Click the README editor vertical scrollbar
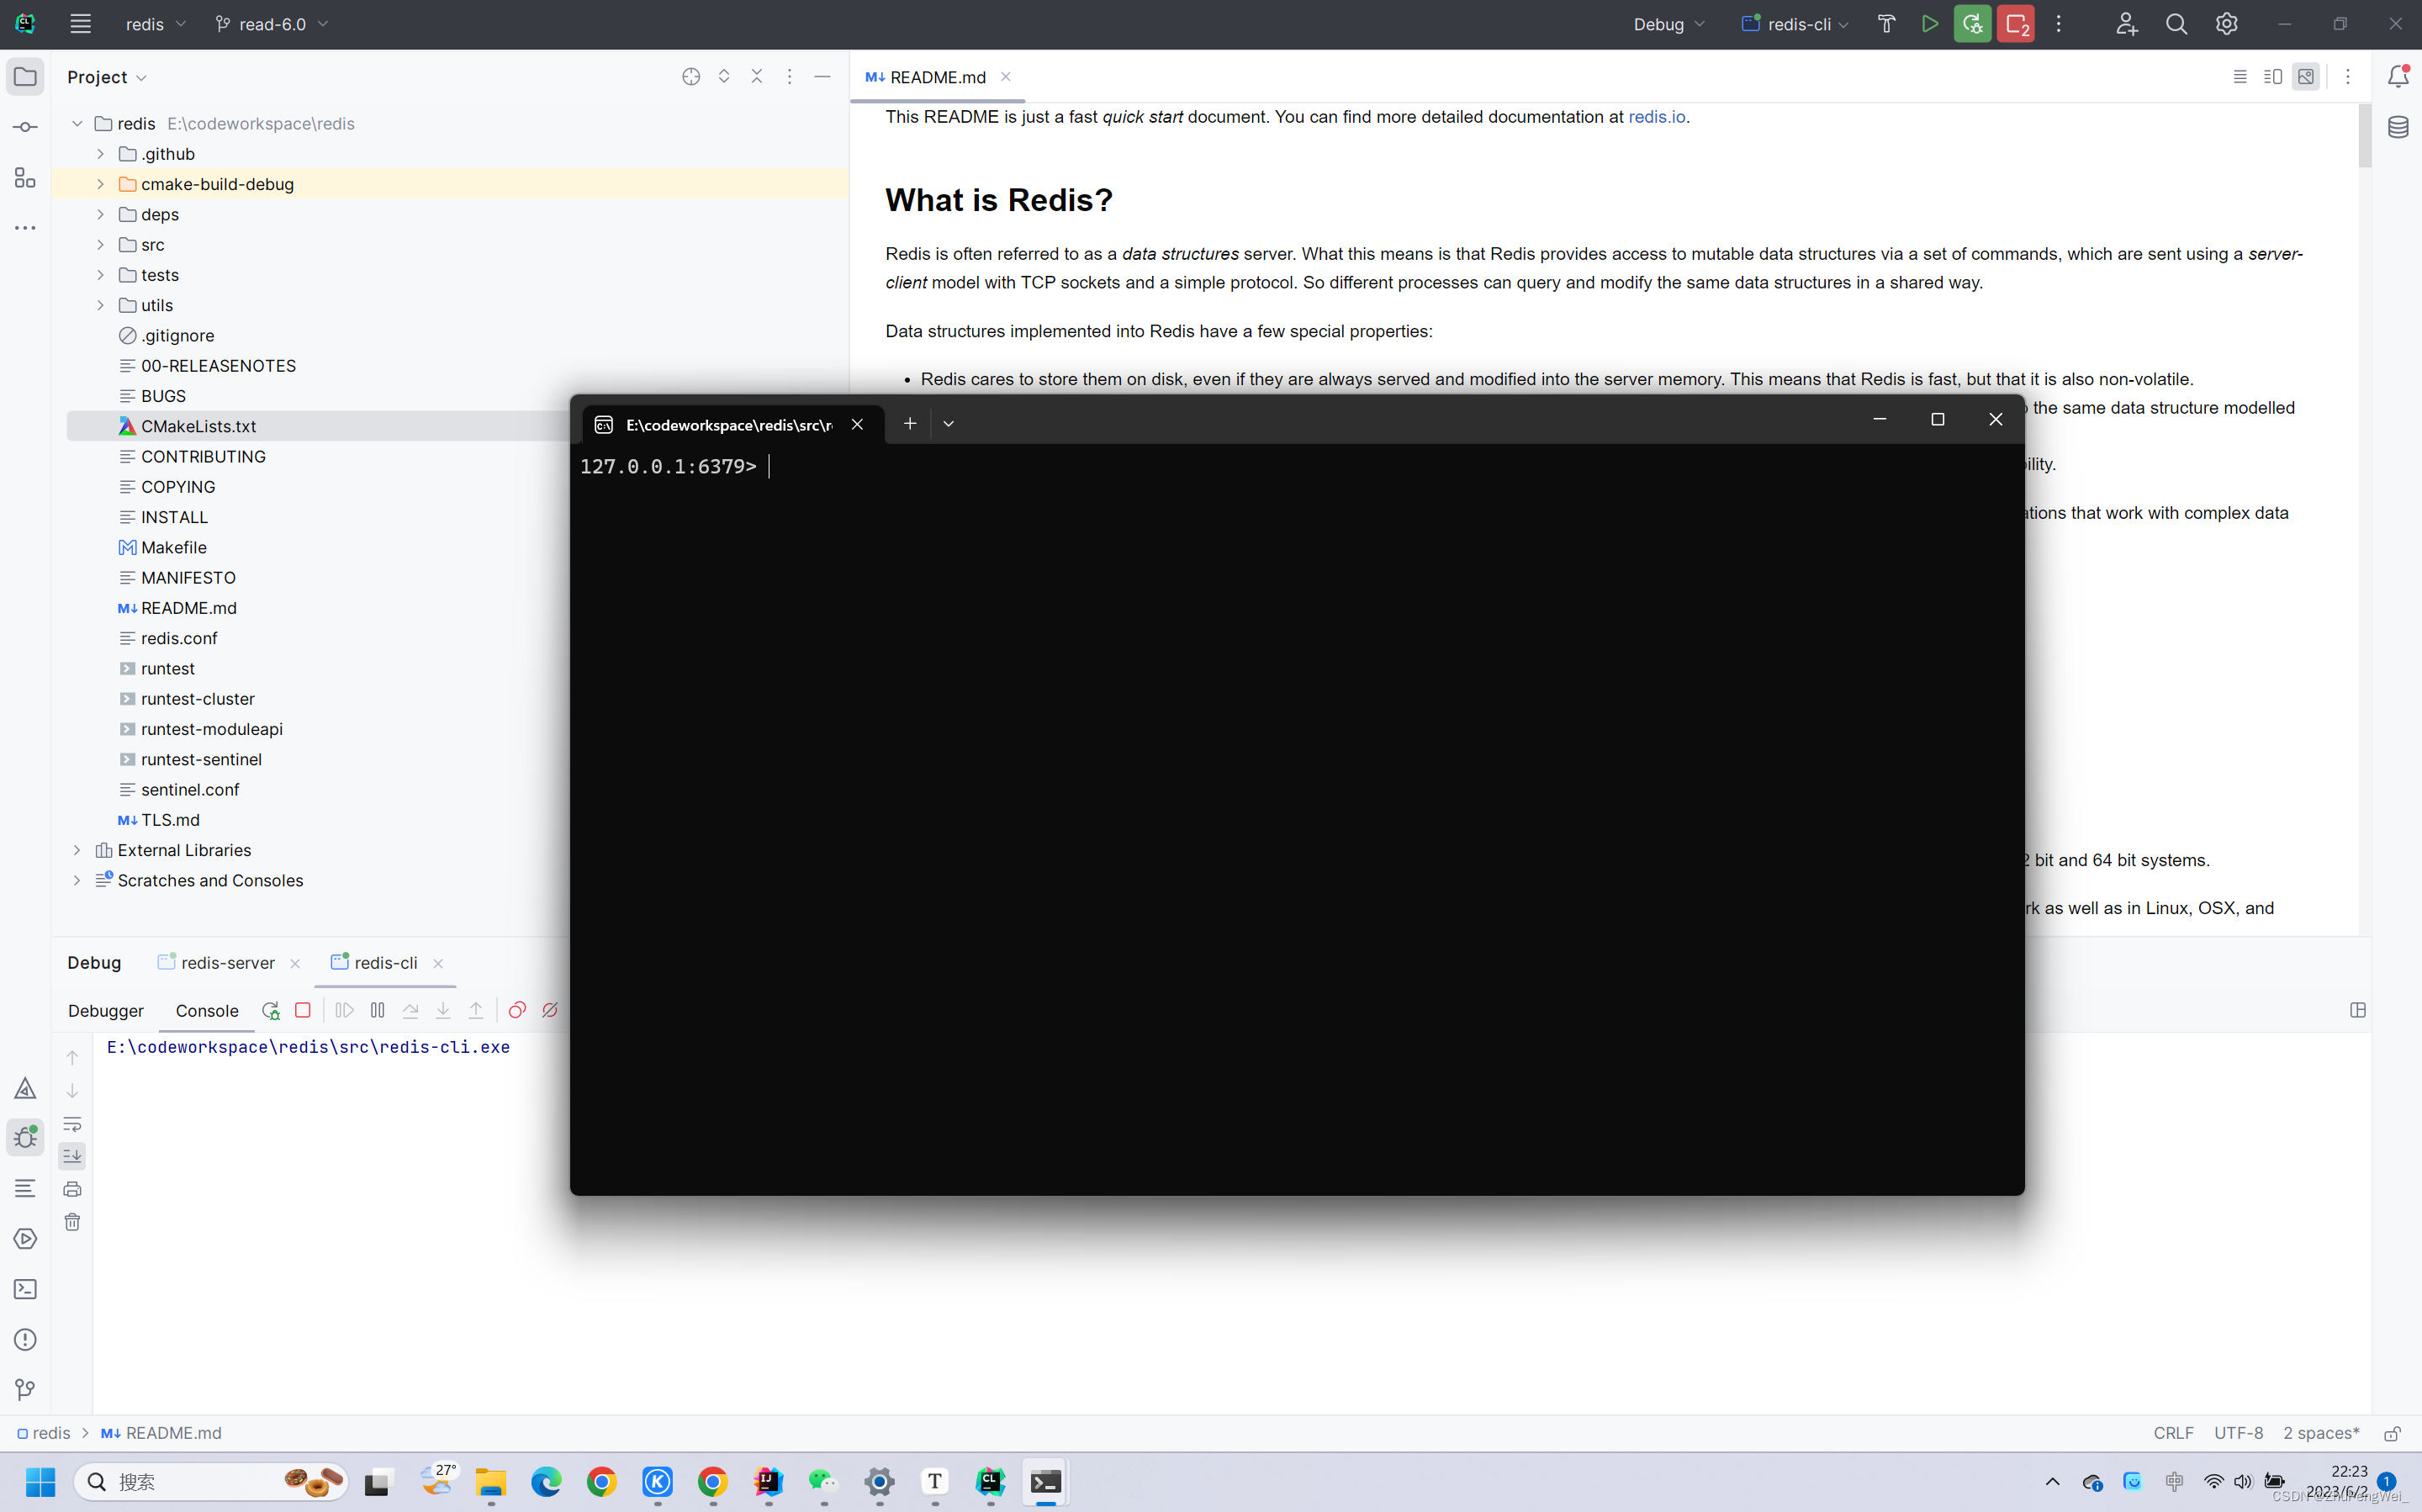Image resolution: width=2422 pixels, height=1512 pixels. [x=2364, y=137]
